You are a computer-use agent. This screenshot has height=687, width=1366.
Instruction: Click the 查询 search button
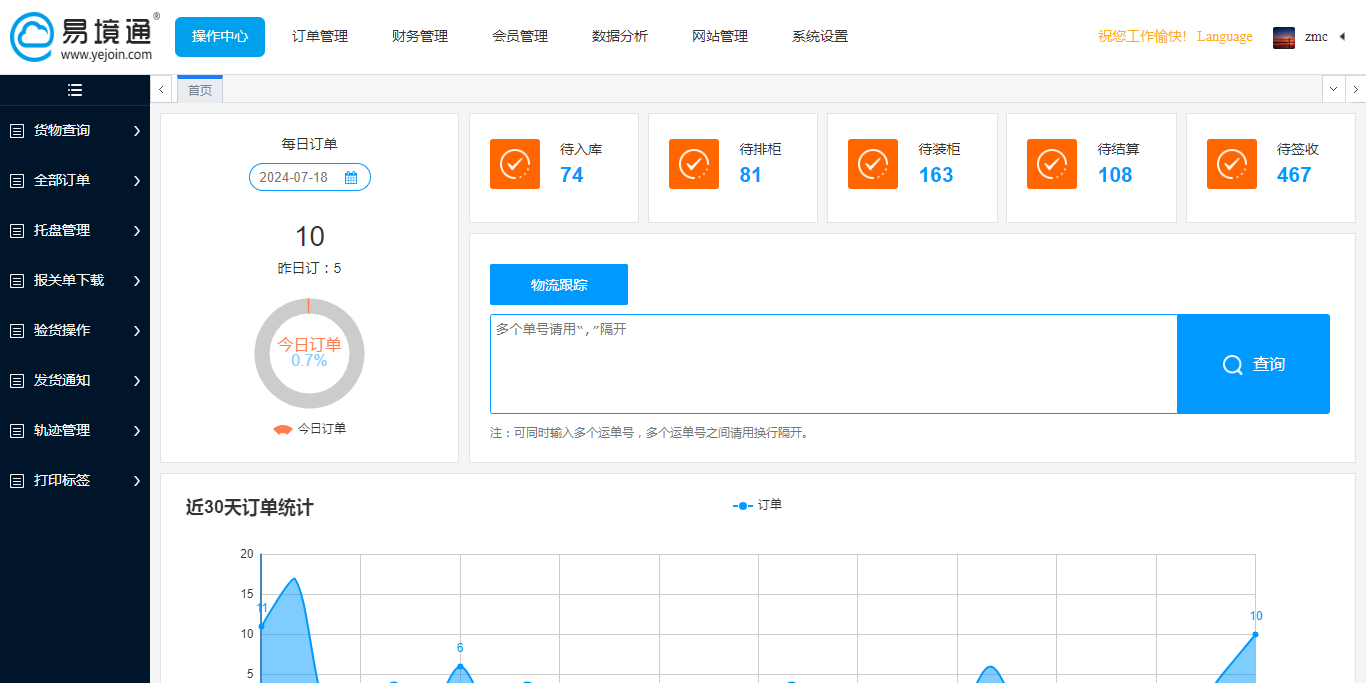click(x=1253, y=364)
